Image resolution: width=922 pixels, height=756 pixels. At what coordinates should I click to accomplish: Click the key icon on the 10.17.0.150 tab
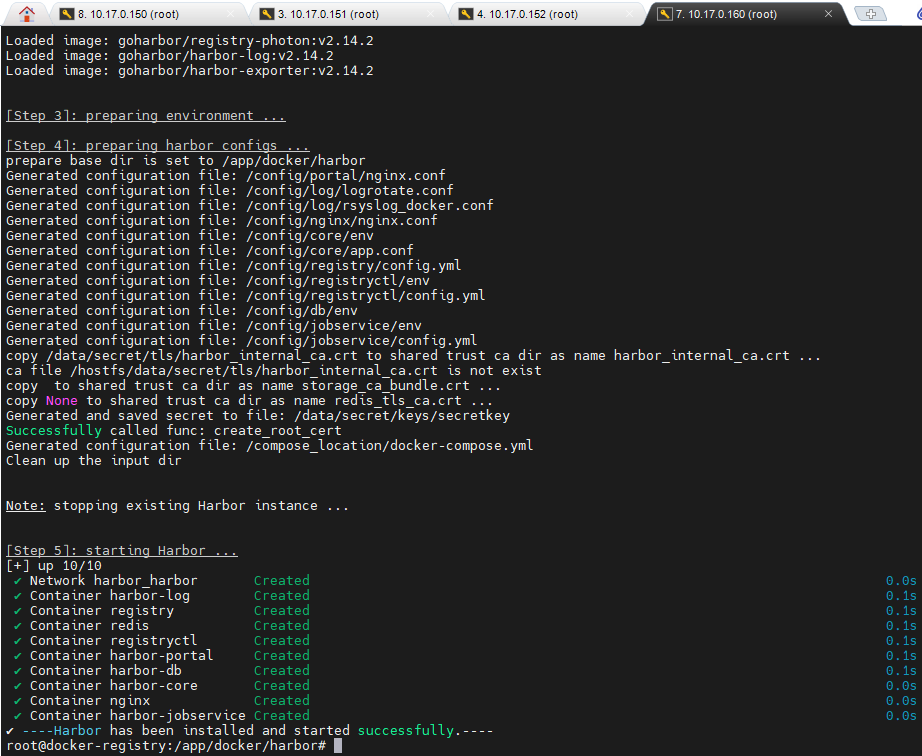point(66,14)
